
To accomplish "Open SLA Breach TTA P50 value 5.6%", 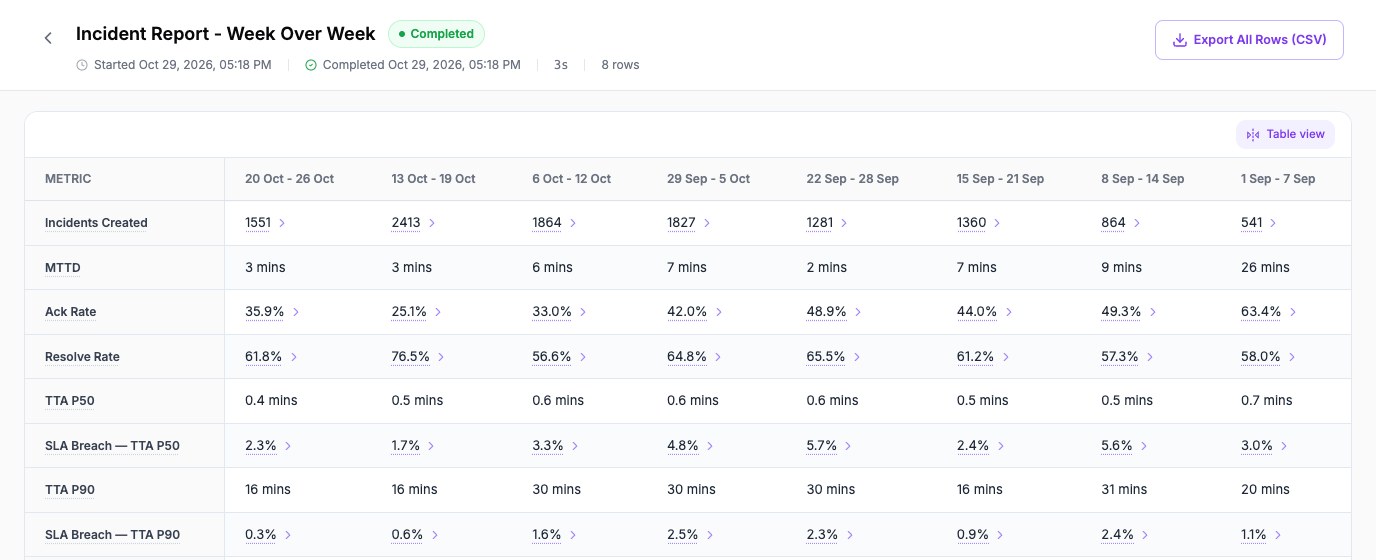I will (1117, 446).
